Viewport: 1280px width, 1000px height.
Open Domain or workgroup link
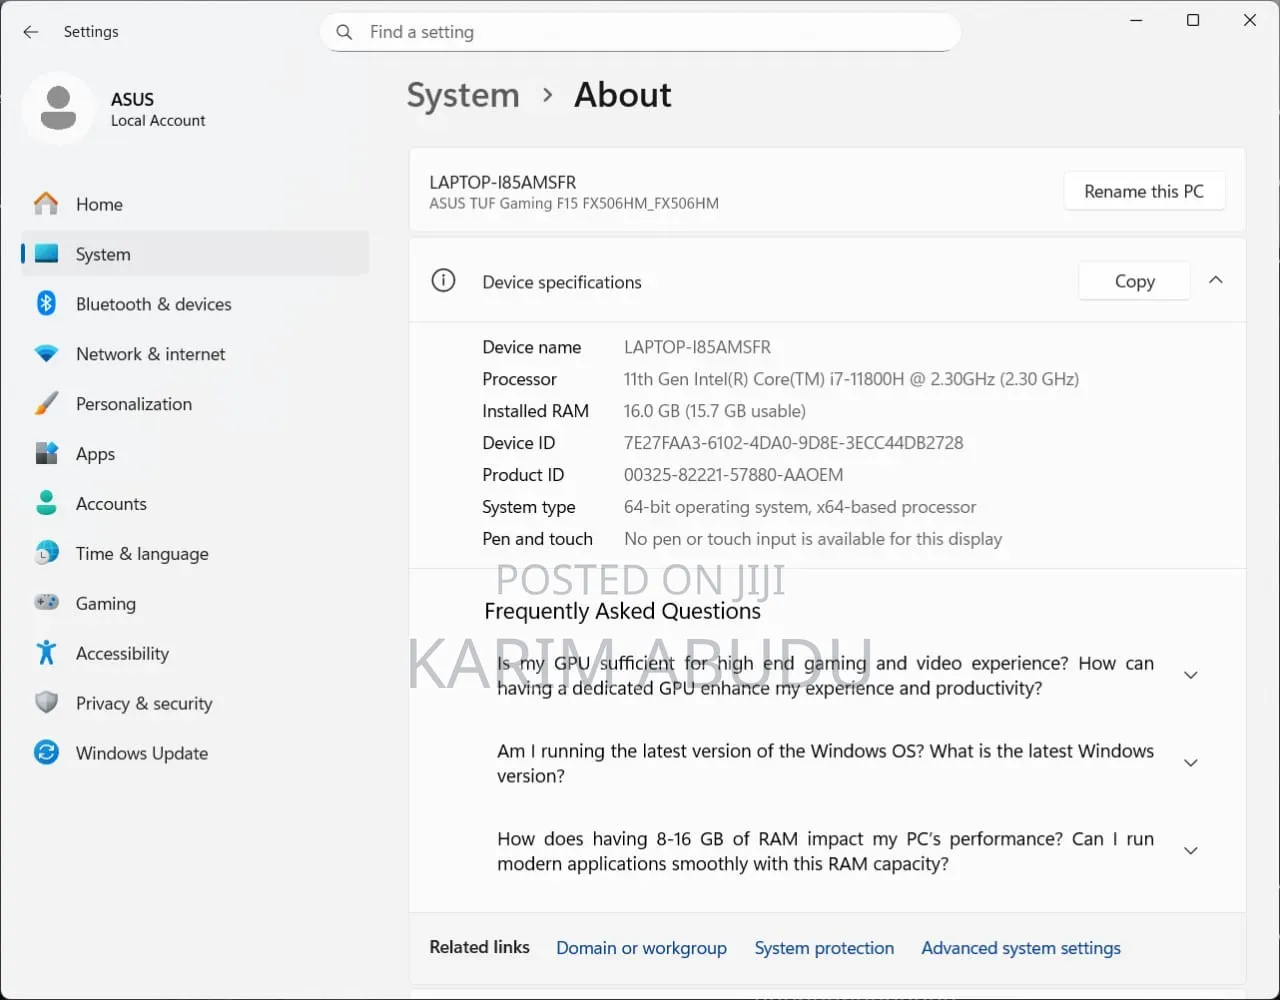pyautogui.click(x=641, y=948)
